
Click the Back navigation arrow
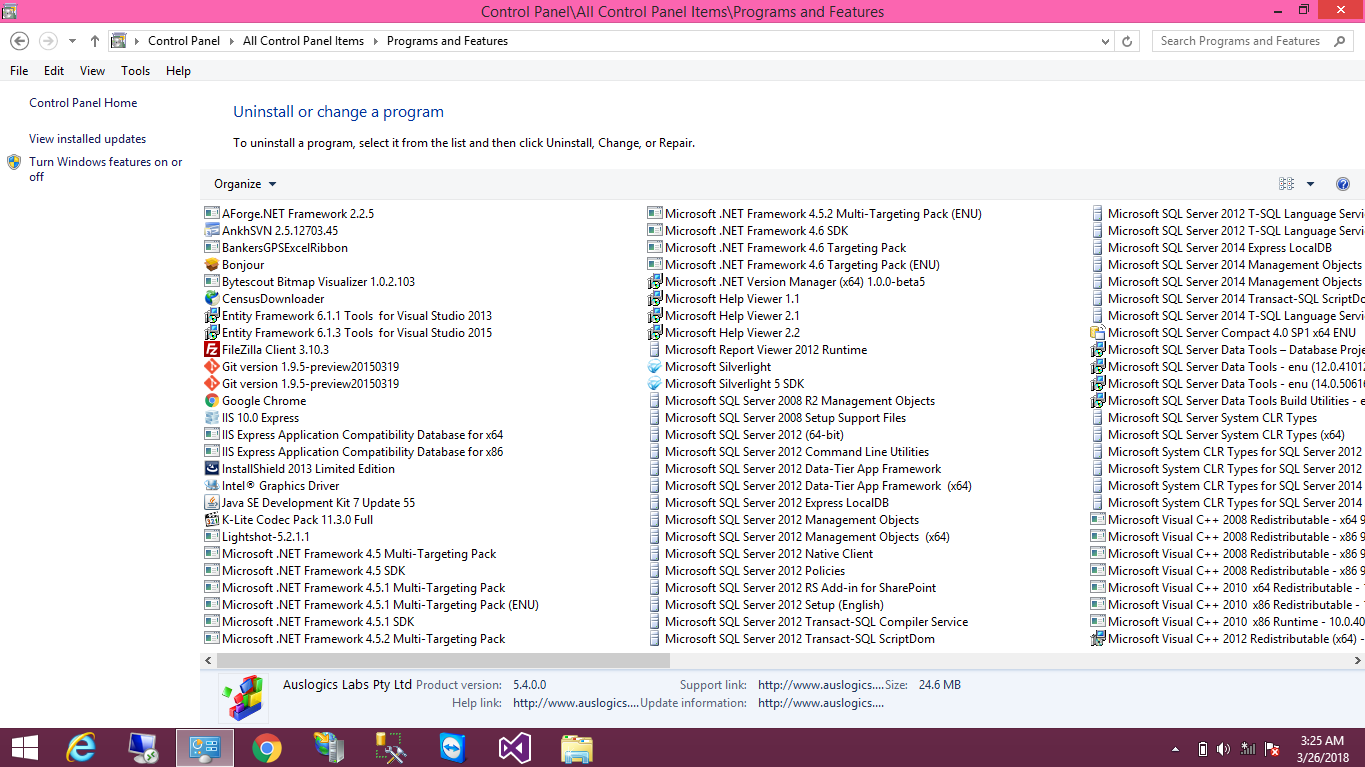19,41
